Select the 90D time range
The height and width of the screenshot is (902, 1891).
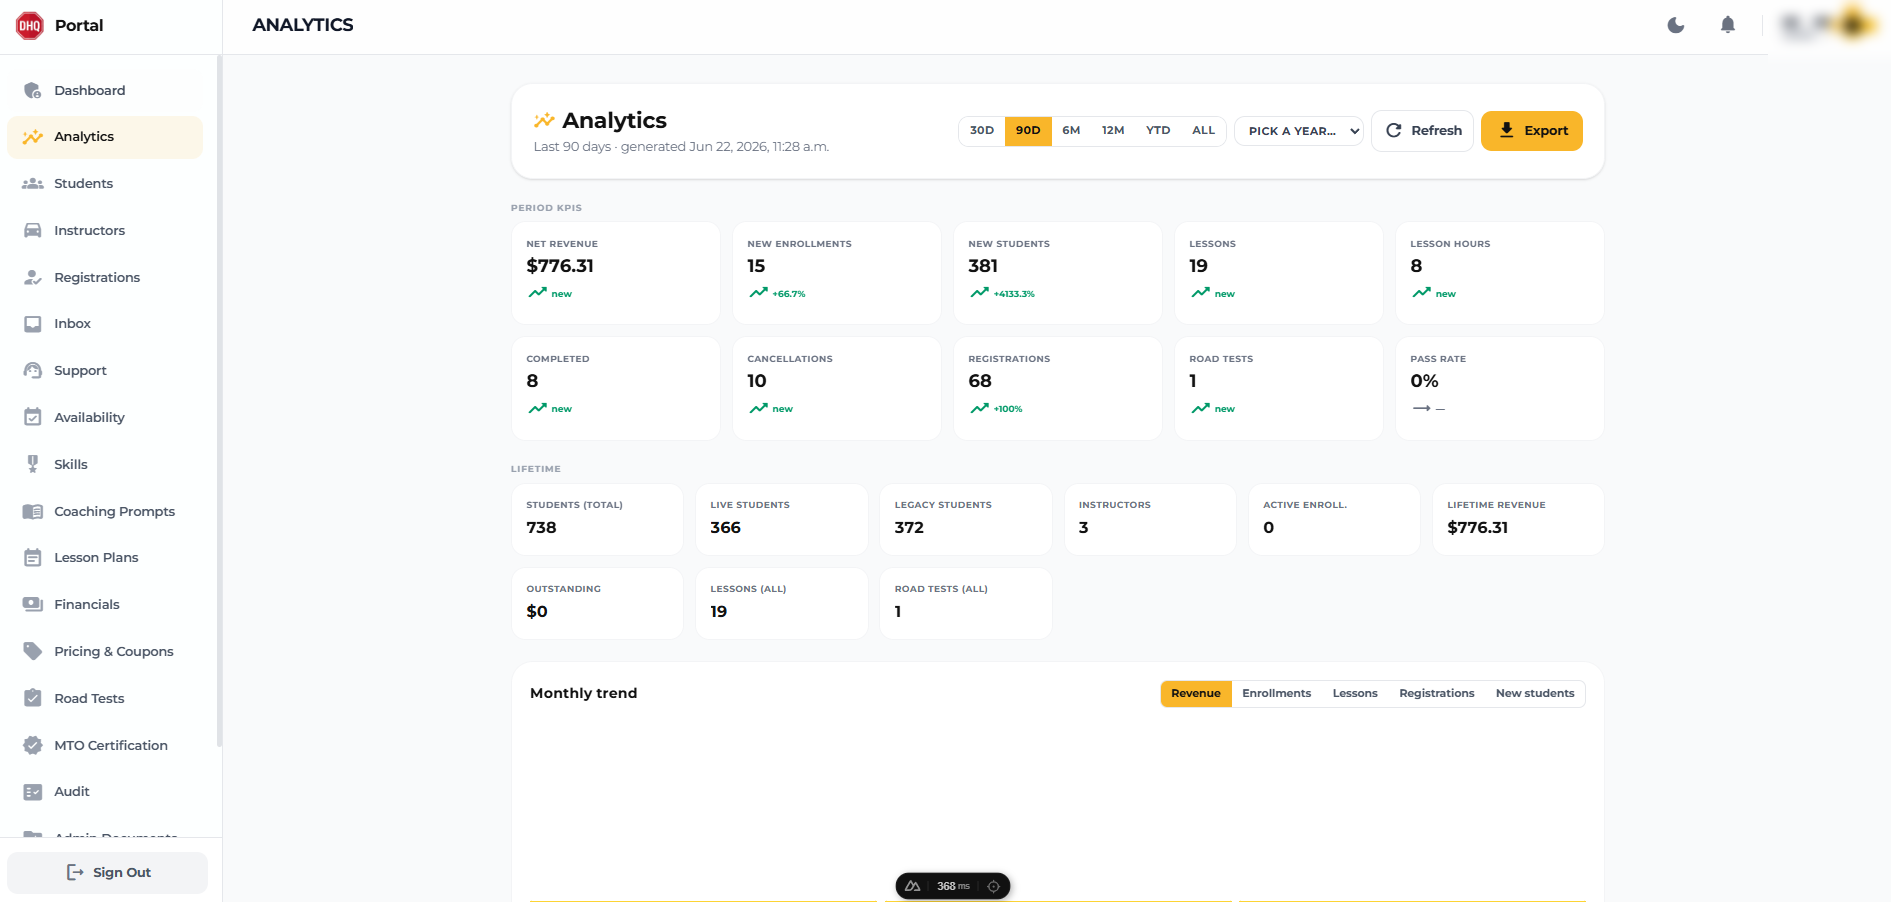[x=1028, y=131]
